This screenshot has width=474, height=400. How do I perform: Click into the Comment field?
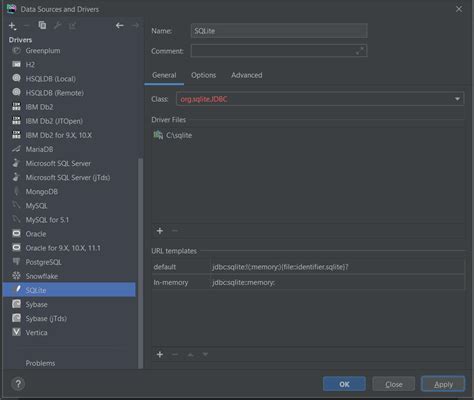pos(279,51)
